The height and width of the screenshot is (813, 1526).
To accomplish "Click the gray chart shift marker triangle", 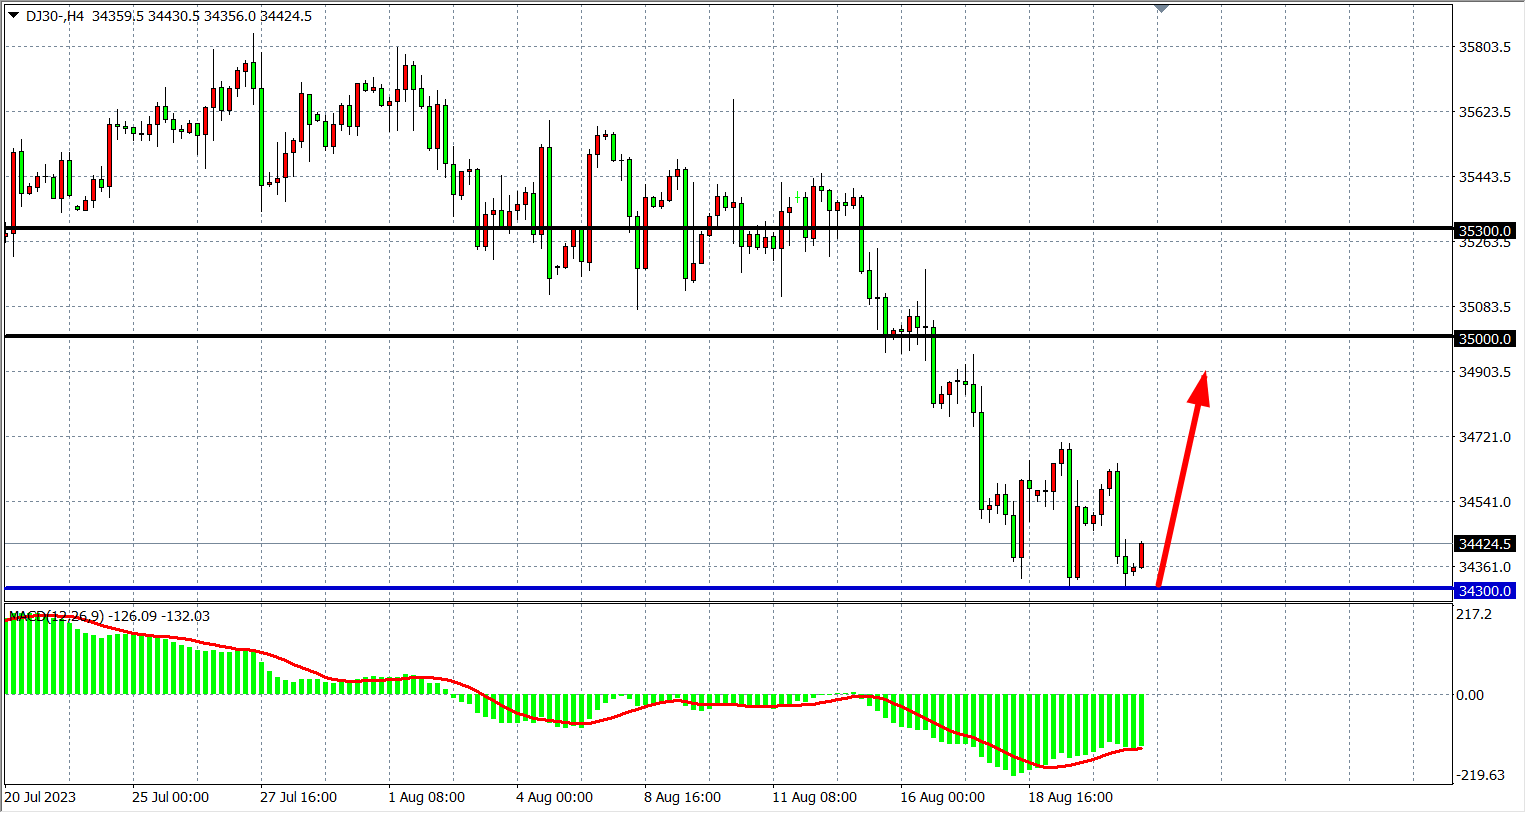I will 1161,8.
